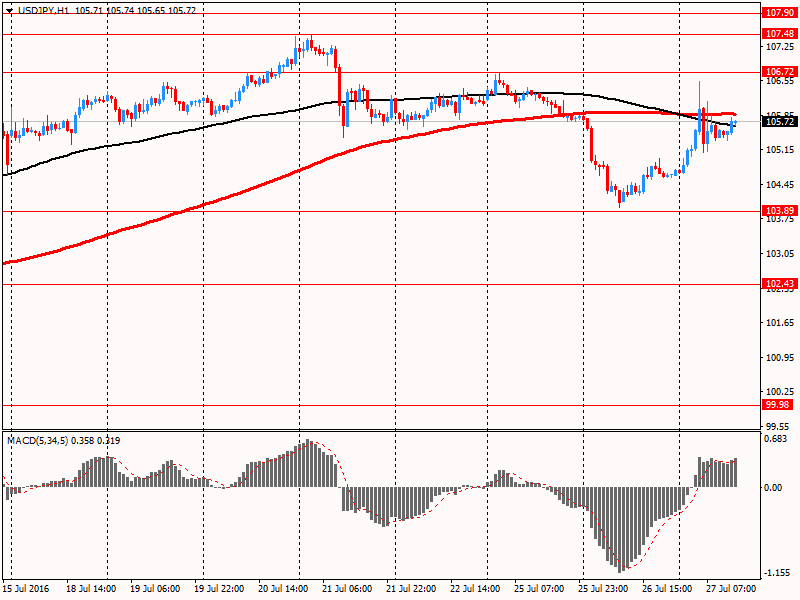800x600 pixels.
Task: Click the 22 Jul 14:00 time label
Action: tap(475, 588)
